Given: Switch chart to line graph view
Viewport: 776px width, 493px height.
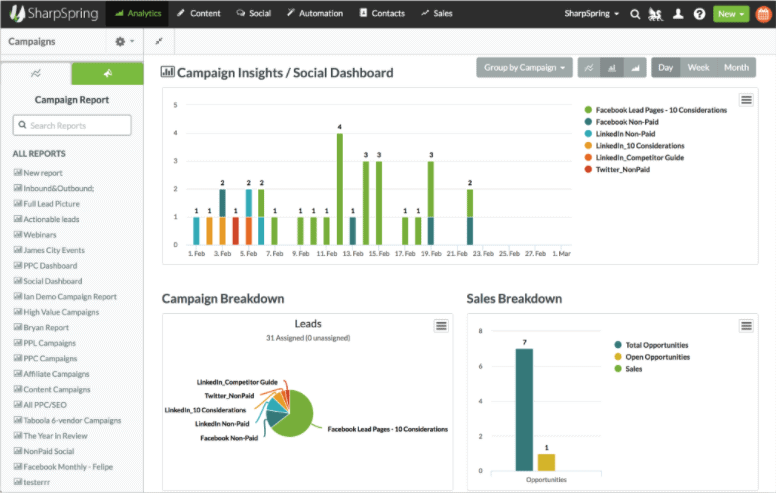Looking at the screenshot, I should 589,68.
